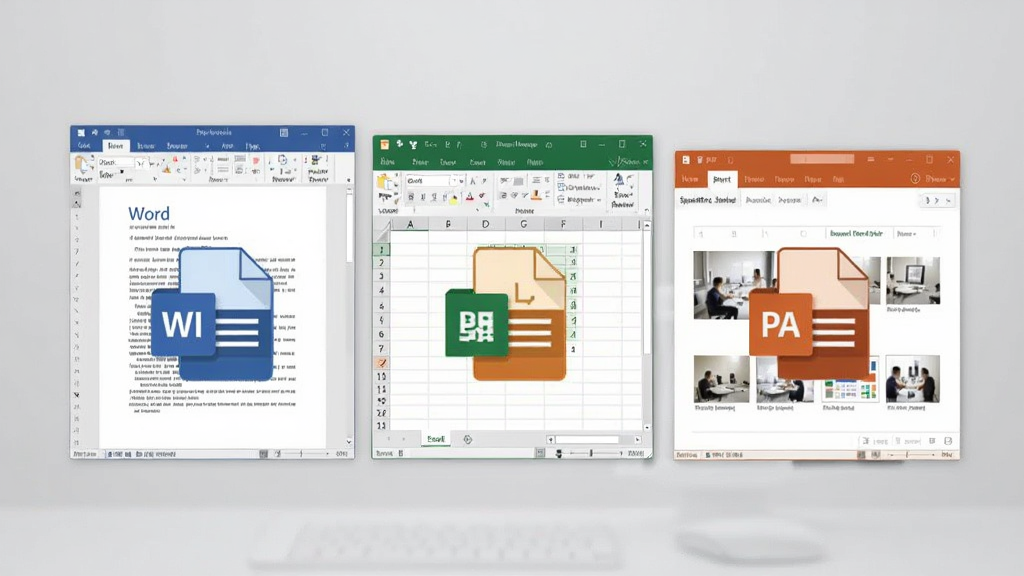Viewport: 1024px width, 576px height.
Task: Click the save icon in PowerPoint title bar
Action: 686,159
